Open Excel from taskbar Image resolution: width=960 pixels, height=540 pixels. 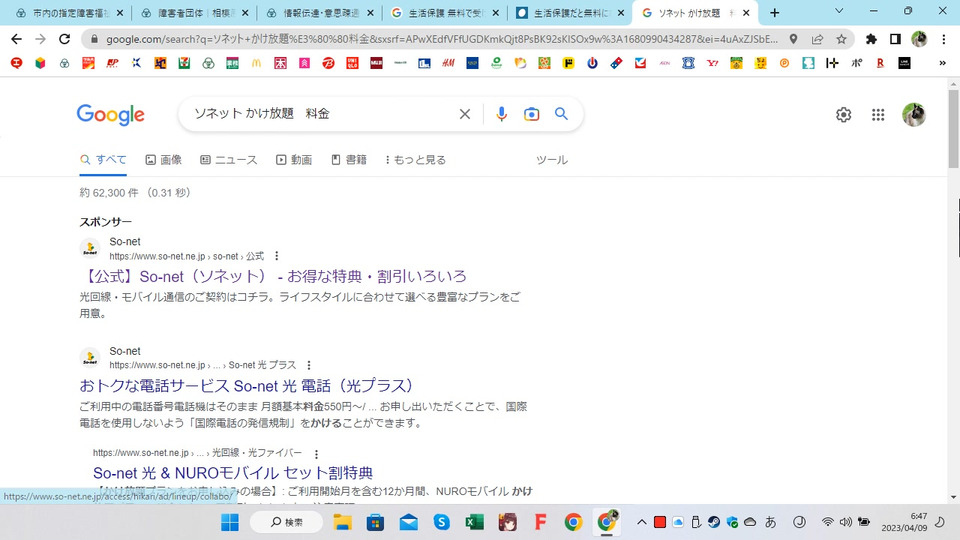click(474, 522)
